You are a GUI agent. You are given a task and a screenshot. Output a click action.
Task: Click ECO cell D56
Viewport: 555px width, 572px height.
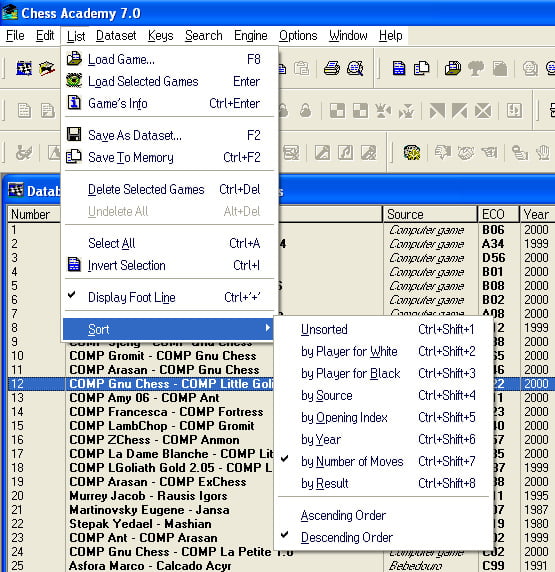tap(494, 258)
